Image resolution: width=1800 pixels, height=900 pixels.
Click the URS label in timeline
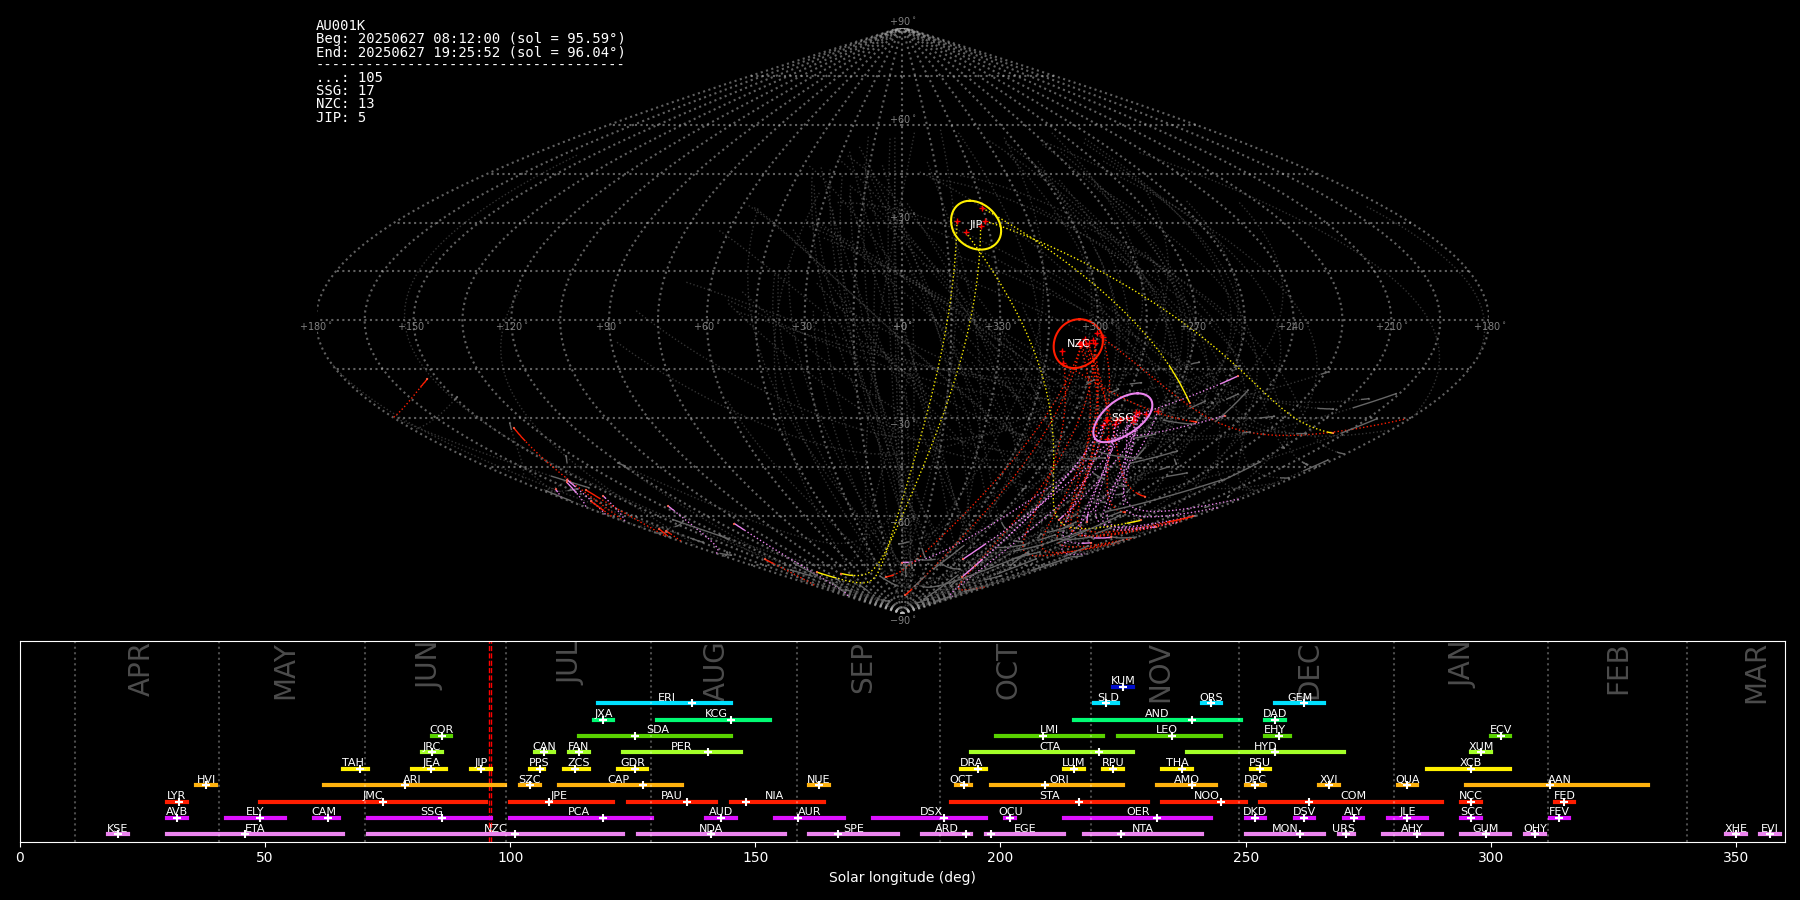[x=1343, y=829]
